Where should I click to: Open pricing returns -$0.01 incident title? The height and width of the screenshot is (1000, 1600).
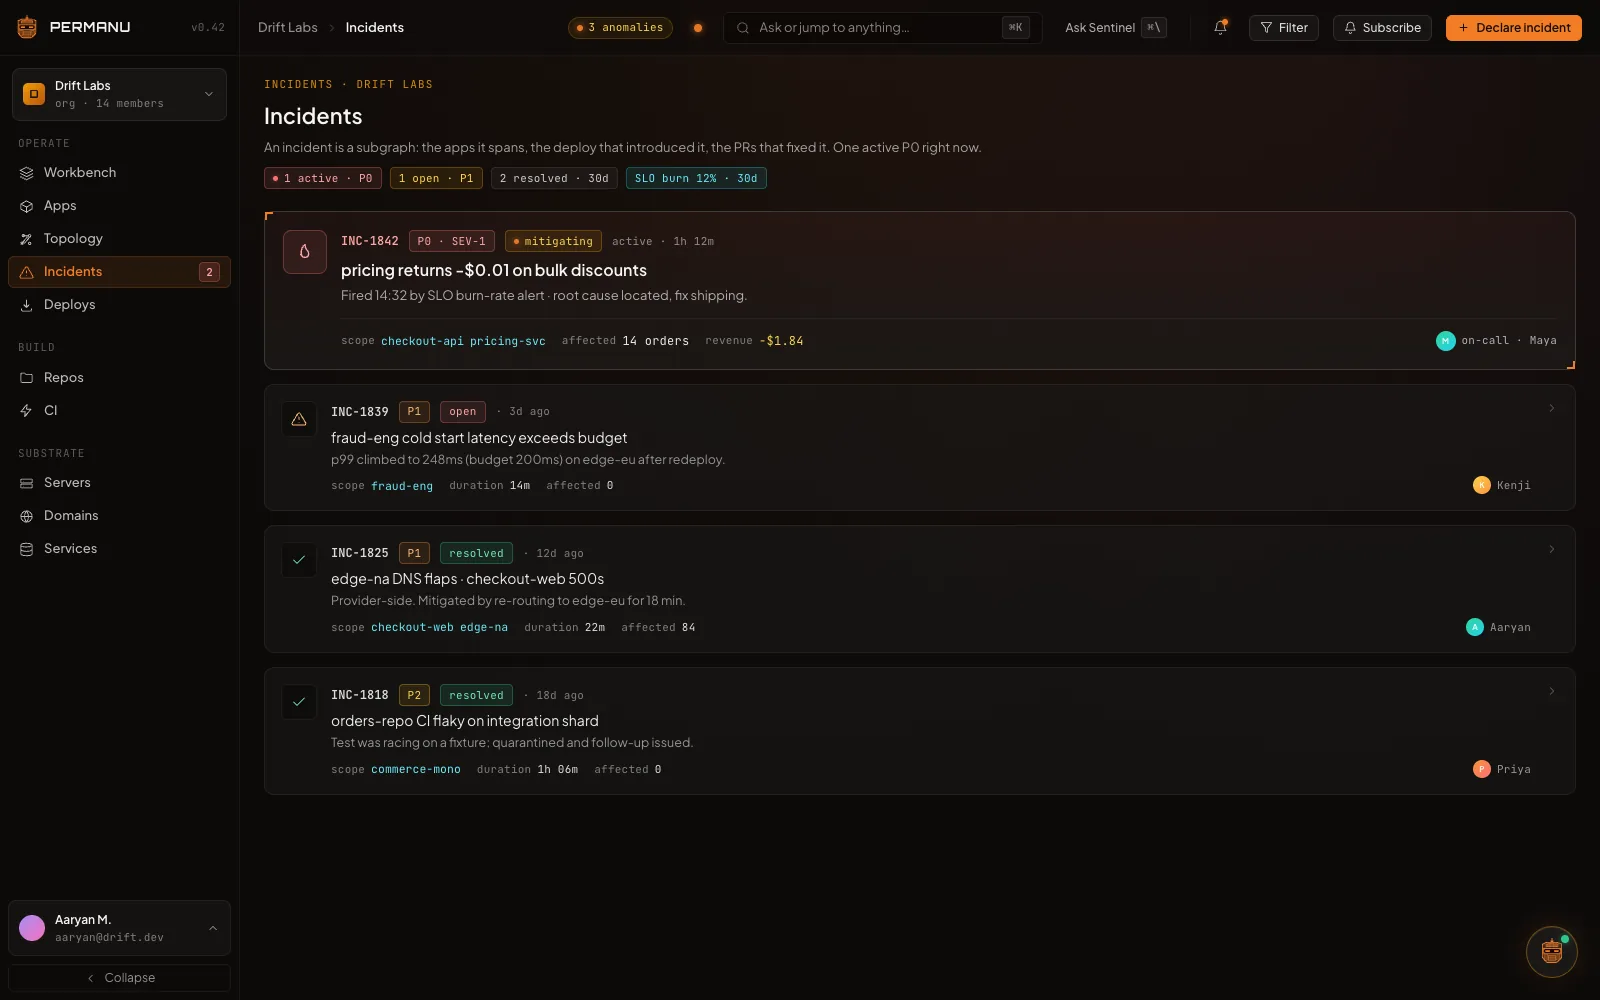[x=494, y=270]
